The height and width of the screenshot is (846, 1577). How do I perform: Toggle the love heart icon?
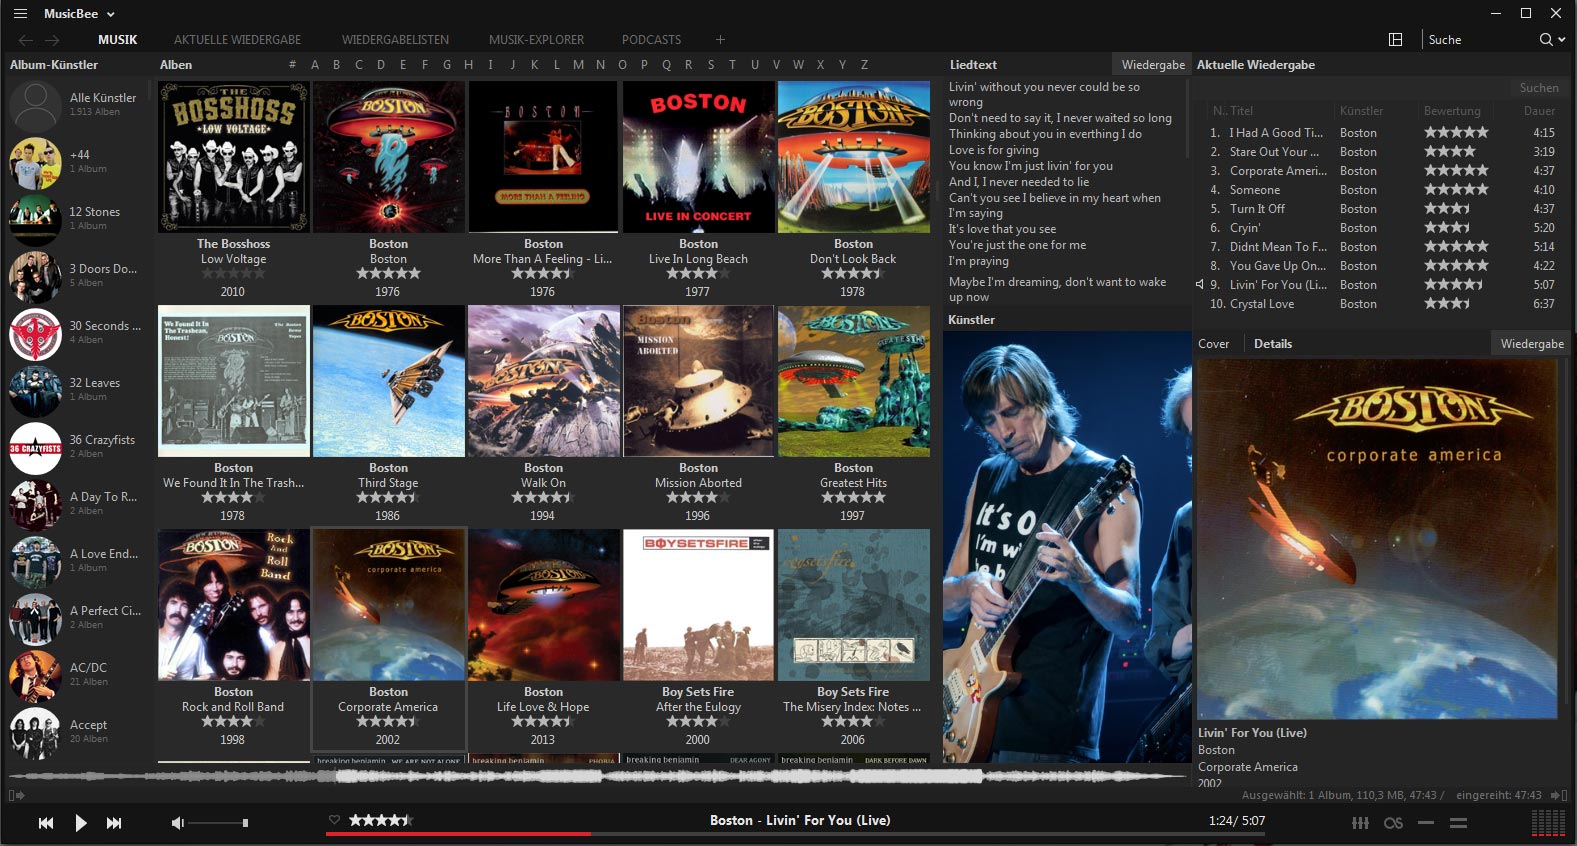pyautogui.click(x=334, y=820)
